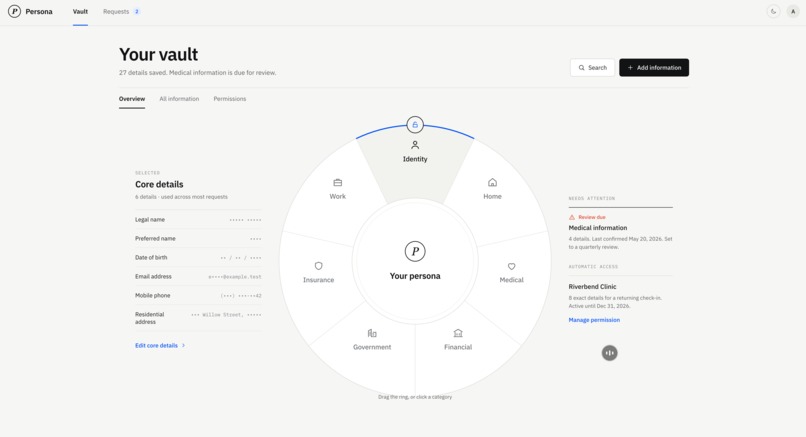Select the Medical heart icon
Image resolution: width=806 pixels, height=437 pixels.
point(511,266)
